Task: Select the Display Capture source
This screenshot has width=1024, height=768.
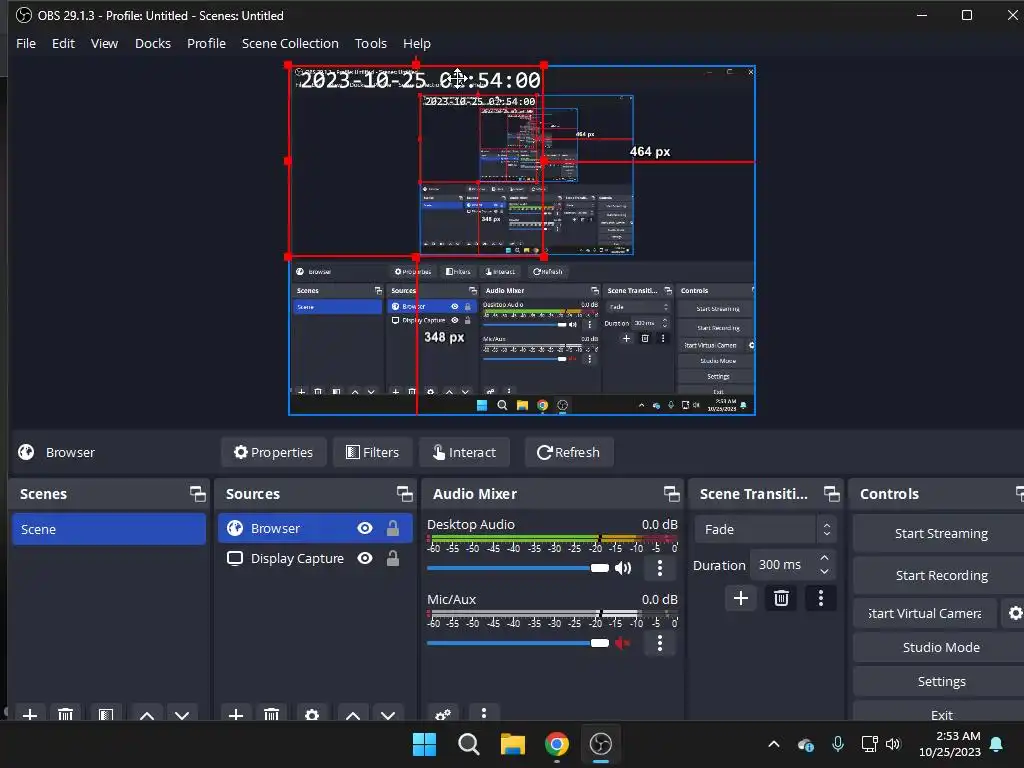Action: tap(315, 558)
